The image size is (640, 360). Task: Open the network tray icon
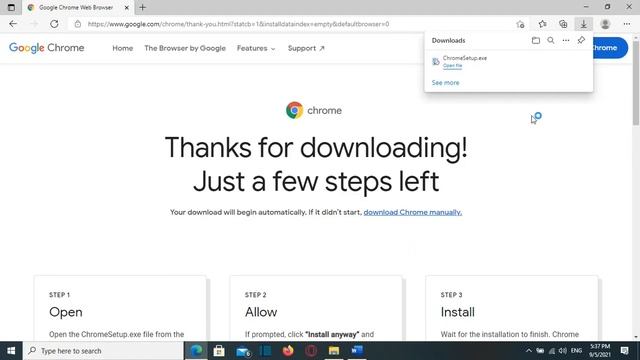click(x=551, y=351)
